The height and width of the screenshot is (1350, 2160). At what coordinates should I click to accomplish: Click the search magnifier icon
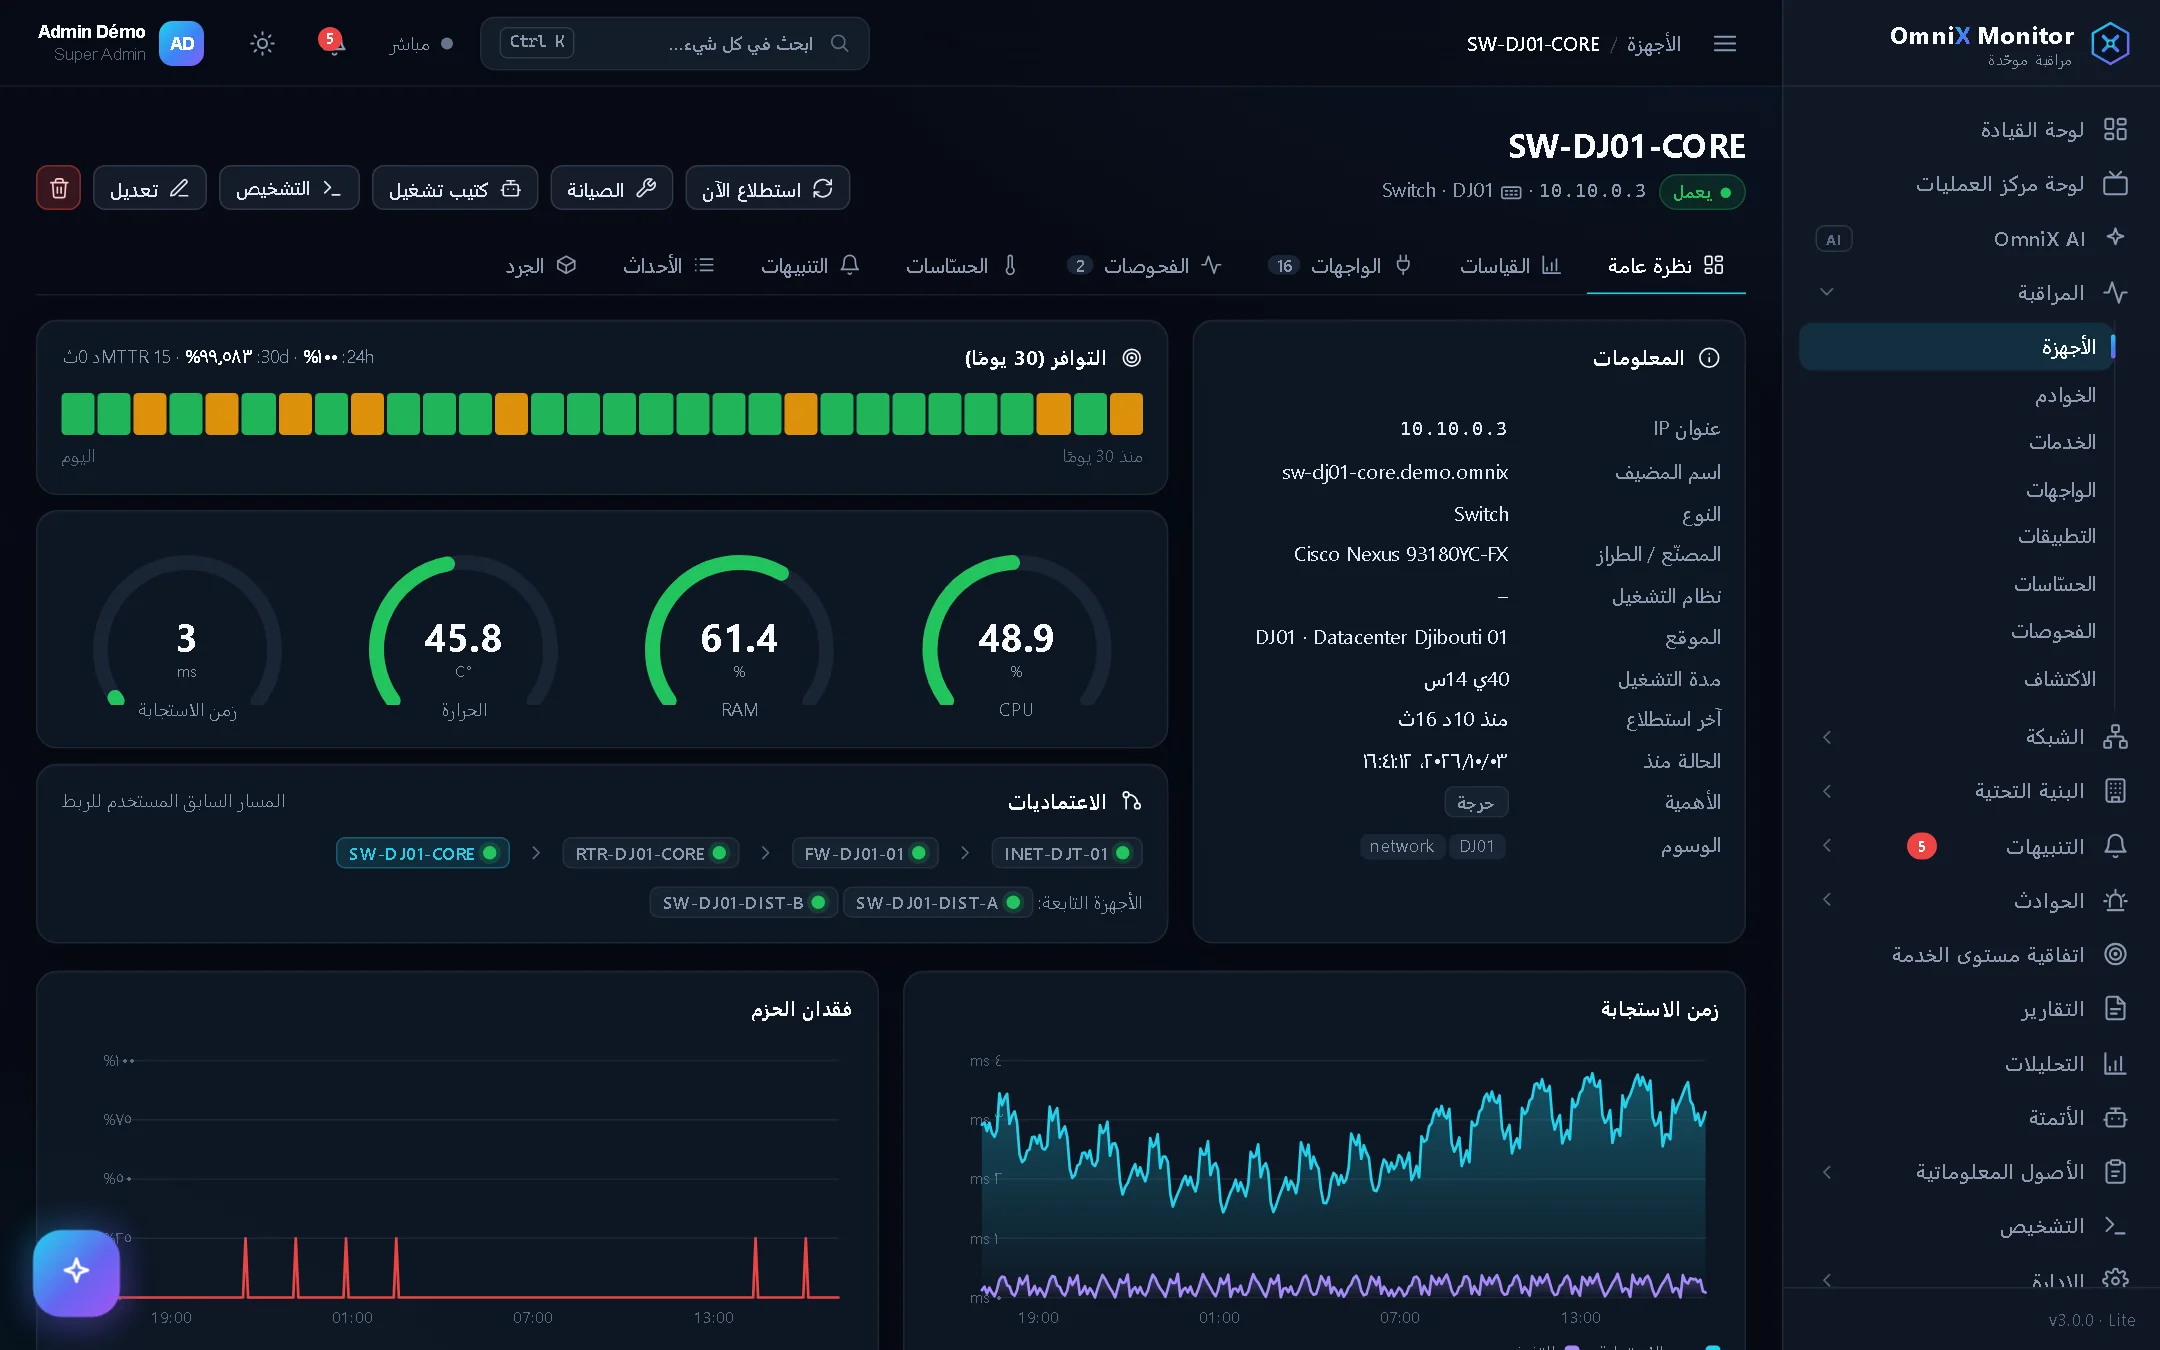[840, 43]
